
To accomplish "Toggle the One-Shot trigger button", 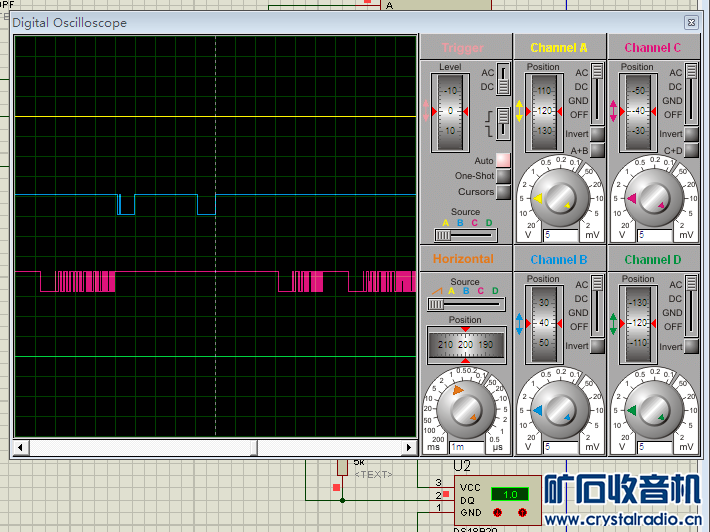I will tap(503, 176).
